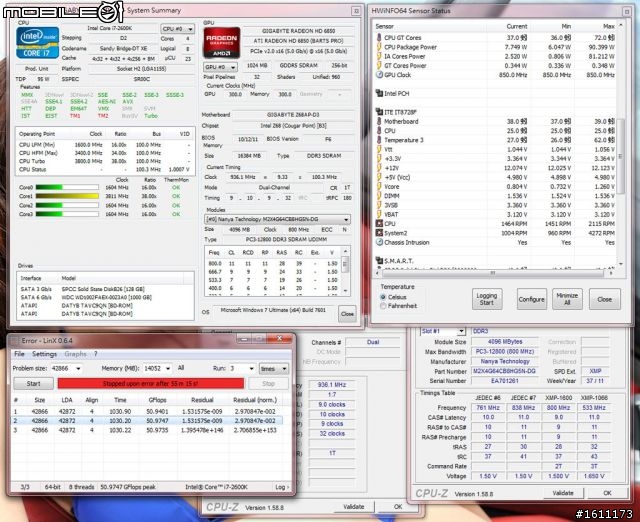The image size is (640, 522).
Task: Click Validate in the lower CPU-Z window
Action: click(353, 506)
